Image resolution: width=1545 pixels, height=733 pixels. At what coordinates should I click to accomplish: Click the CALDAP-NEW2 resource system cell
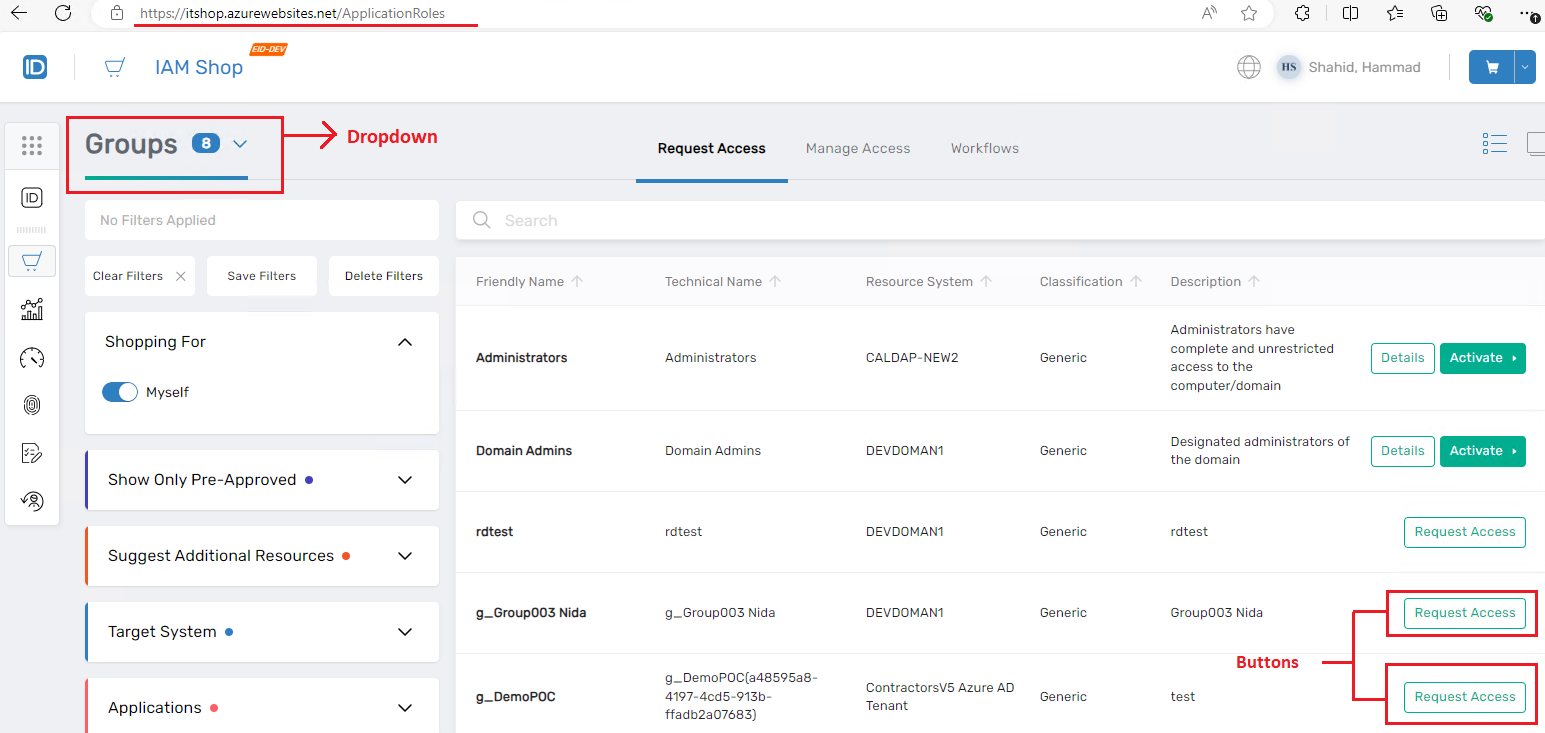point(912,358)
